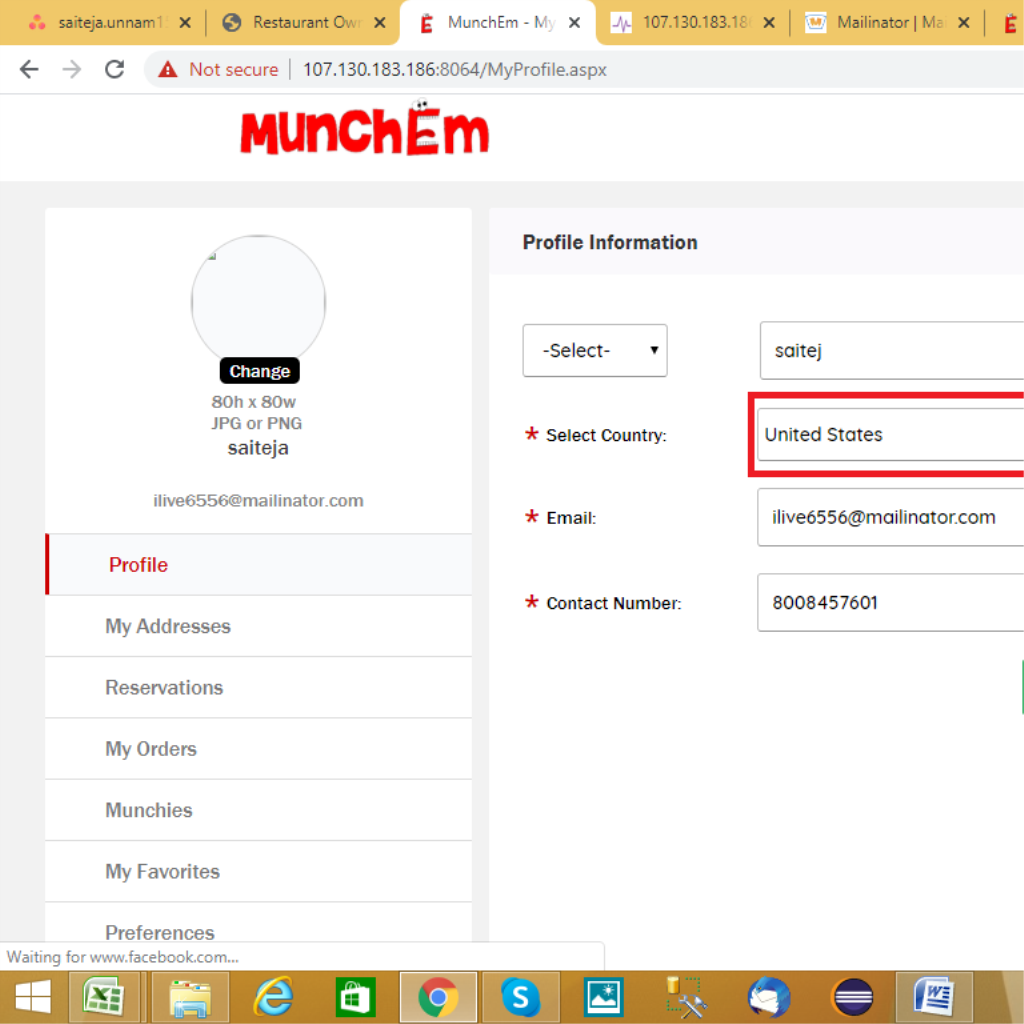The height and width of the screenshot is (1024, 1024).
Task: Open Word from the taskbar
Action: (x=935, y=996)
